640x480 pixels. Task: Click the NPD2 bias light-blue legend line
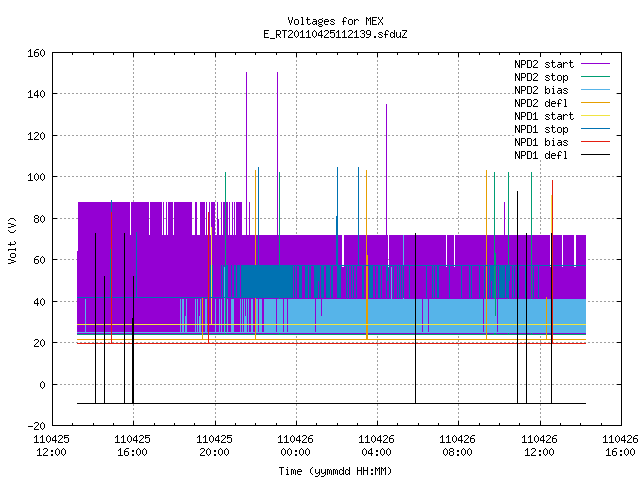595,90
